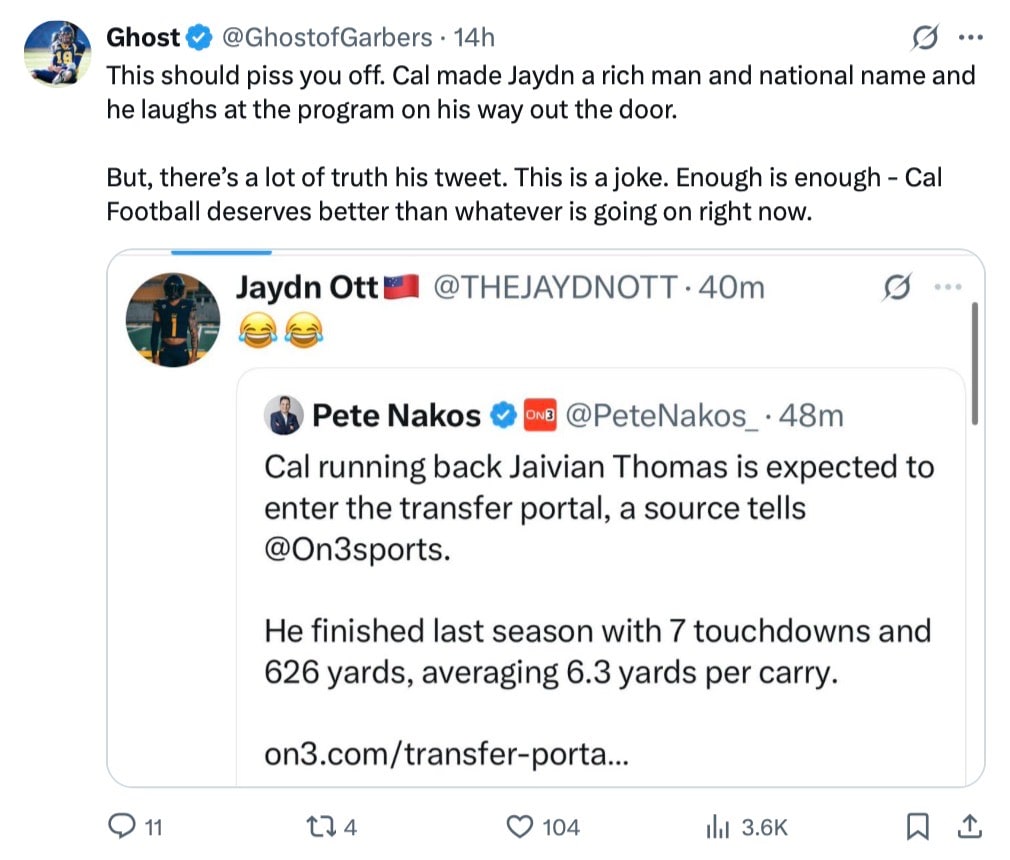
Task: Open view analytics bar chart icon
Action: (x=718, y=827)
